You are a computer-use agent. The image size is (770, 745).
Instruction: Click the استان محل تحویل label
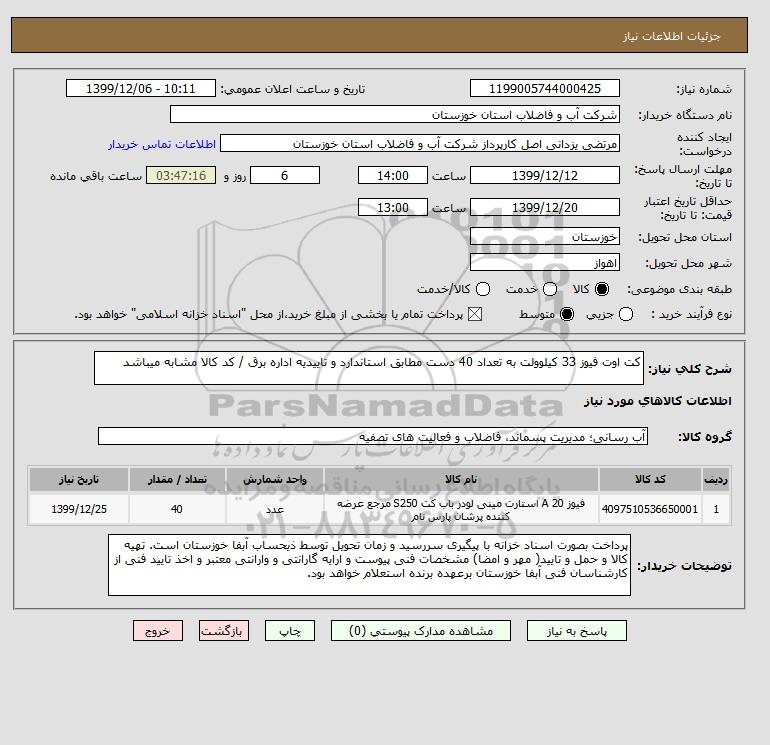coord(685,238)
